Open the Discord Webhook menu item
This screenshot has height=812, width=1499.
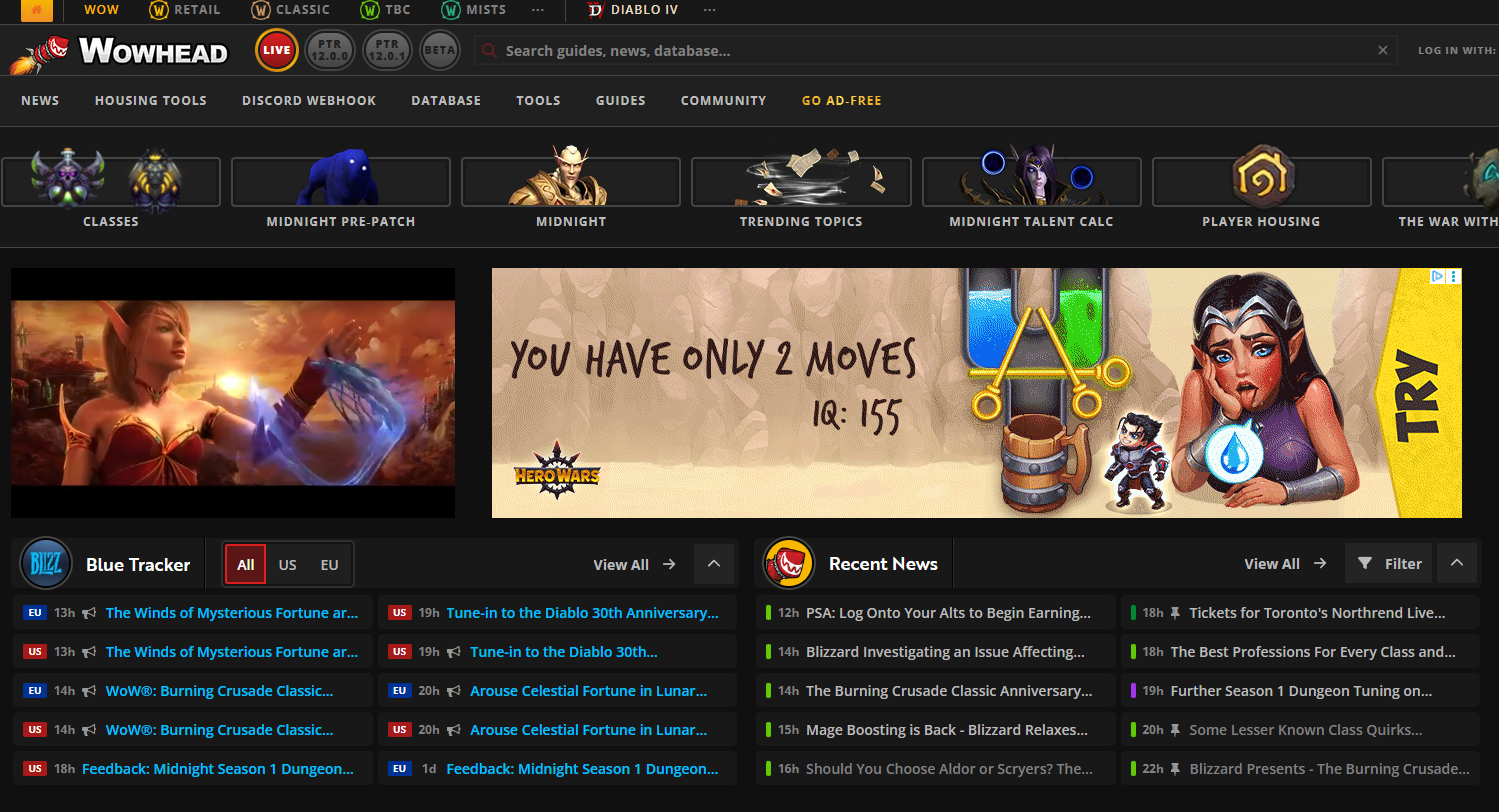309,101
